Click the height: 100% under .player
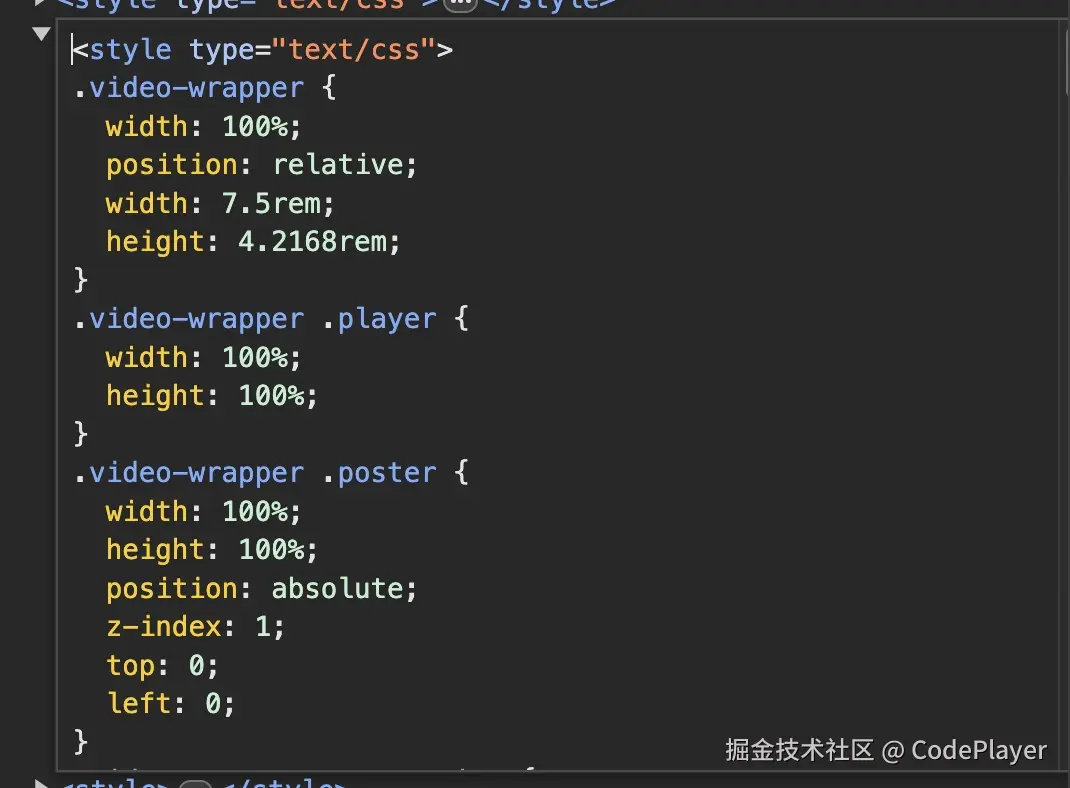This screenshot has height=788, width=1070. pos(211,395)
